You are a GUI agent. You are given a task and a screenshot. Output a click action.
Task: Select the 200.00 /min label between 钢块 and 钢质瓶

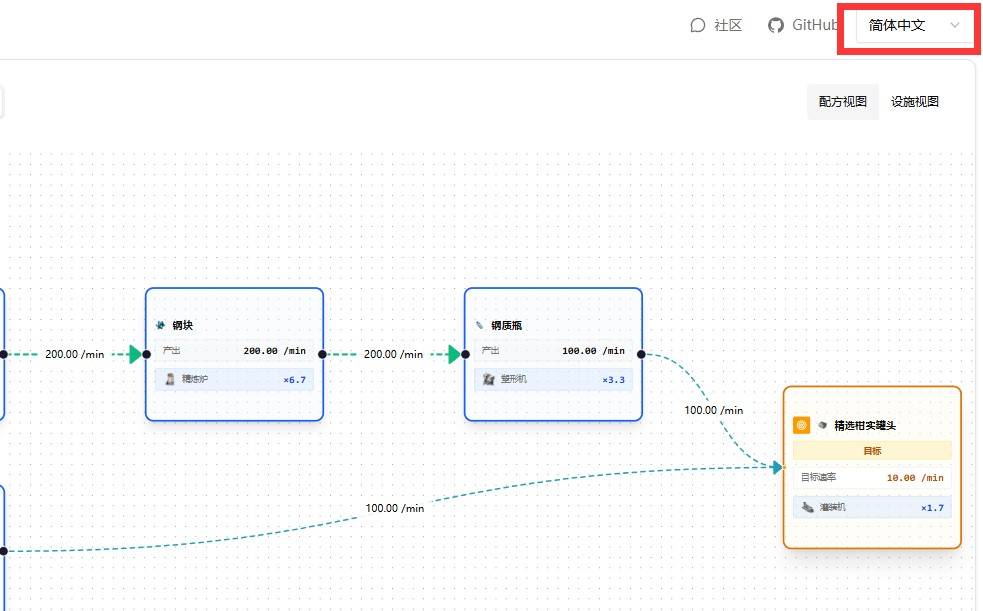click(393, 354)
